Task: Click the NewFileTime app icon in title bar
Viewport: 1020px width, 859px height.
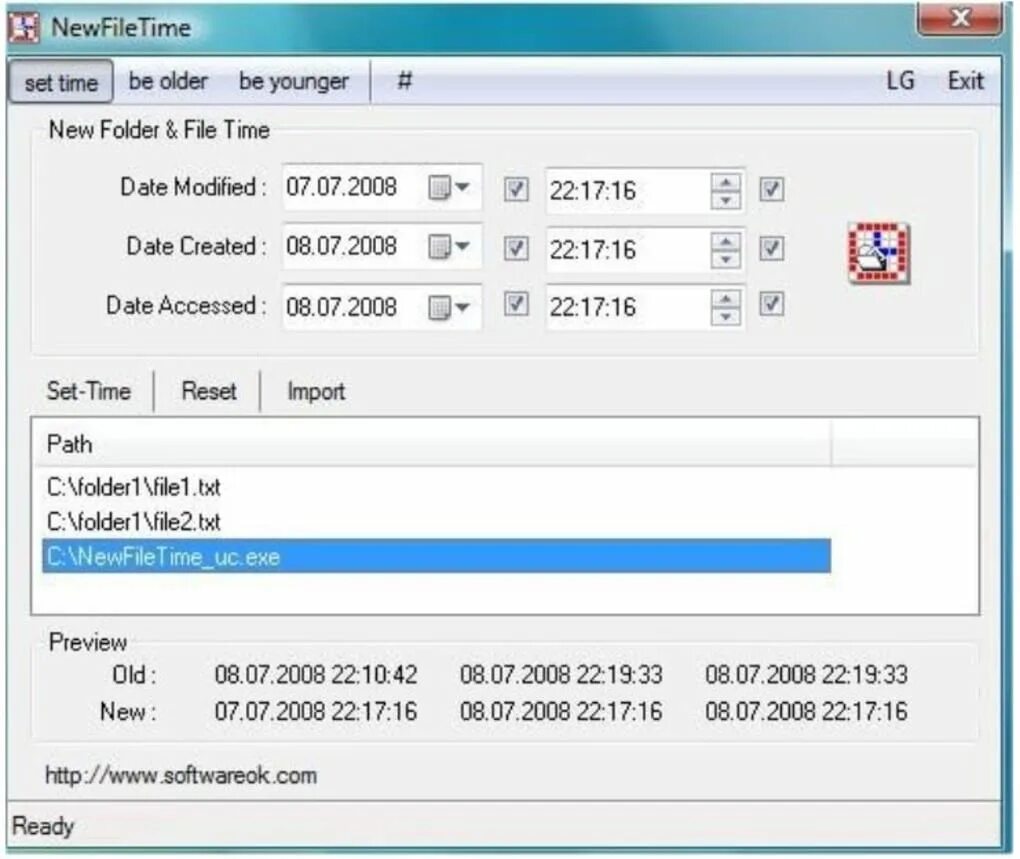Action: [x=24, y=28]
